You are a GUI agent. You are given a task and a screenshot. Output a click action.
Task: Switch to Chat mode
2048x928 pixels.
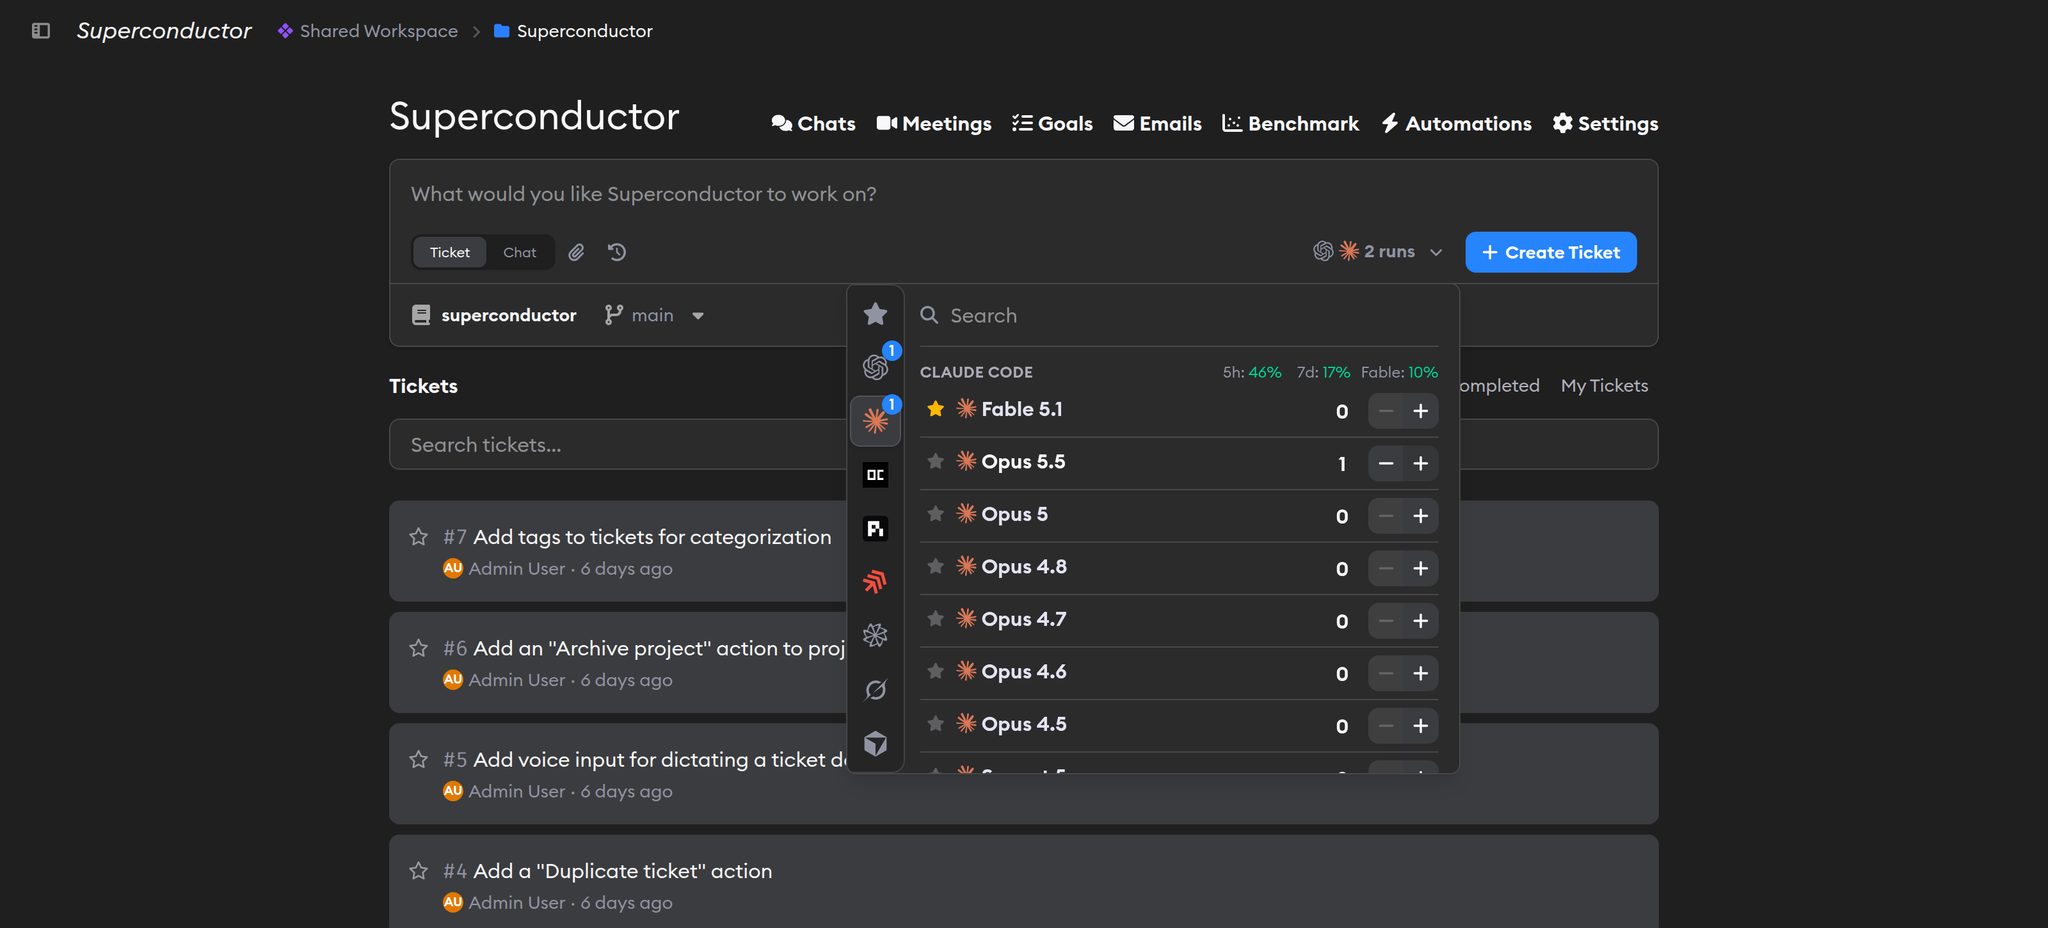tap(519, 252)
